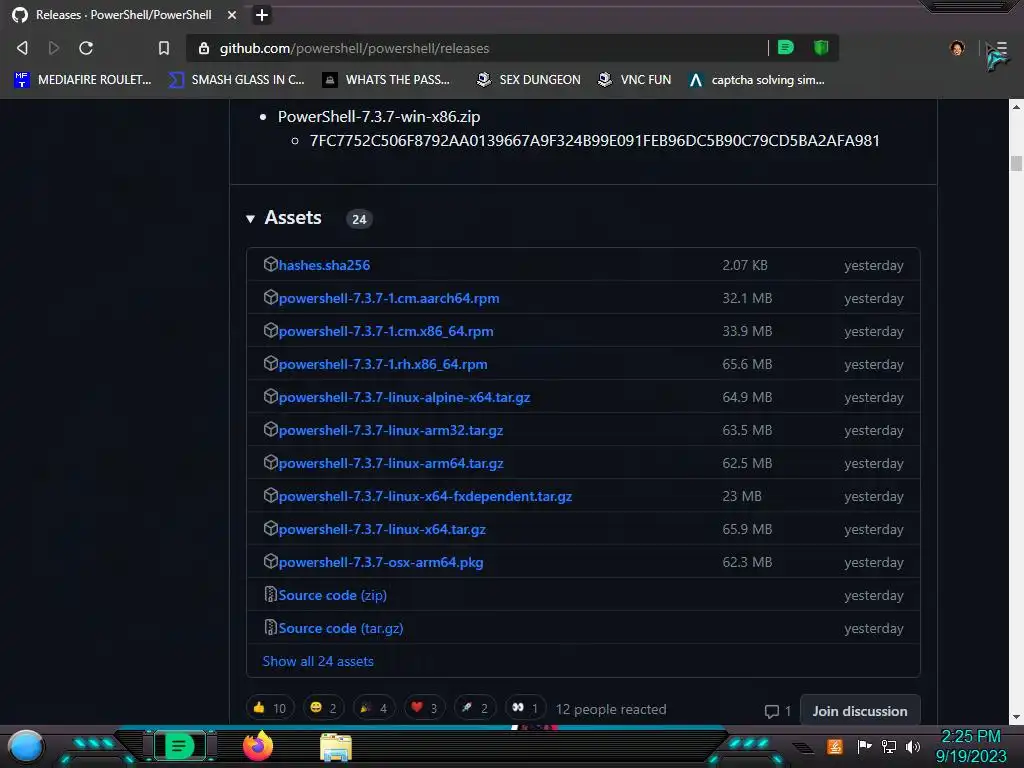Click zip file icon beside Source code (zip)
Image resolution: width=1024 pixels, height=768 pixels.
pos(270,594)
